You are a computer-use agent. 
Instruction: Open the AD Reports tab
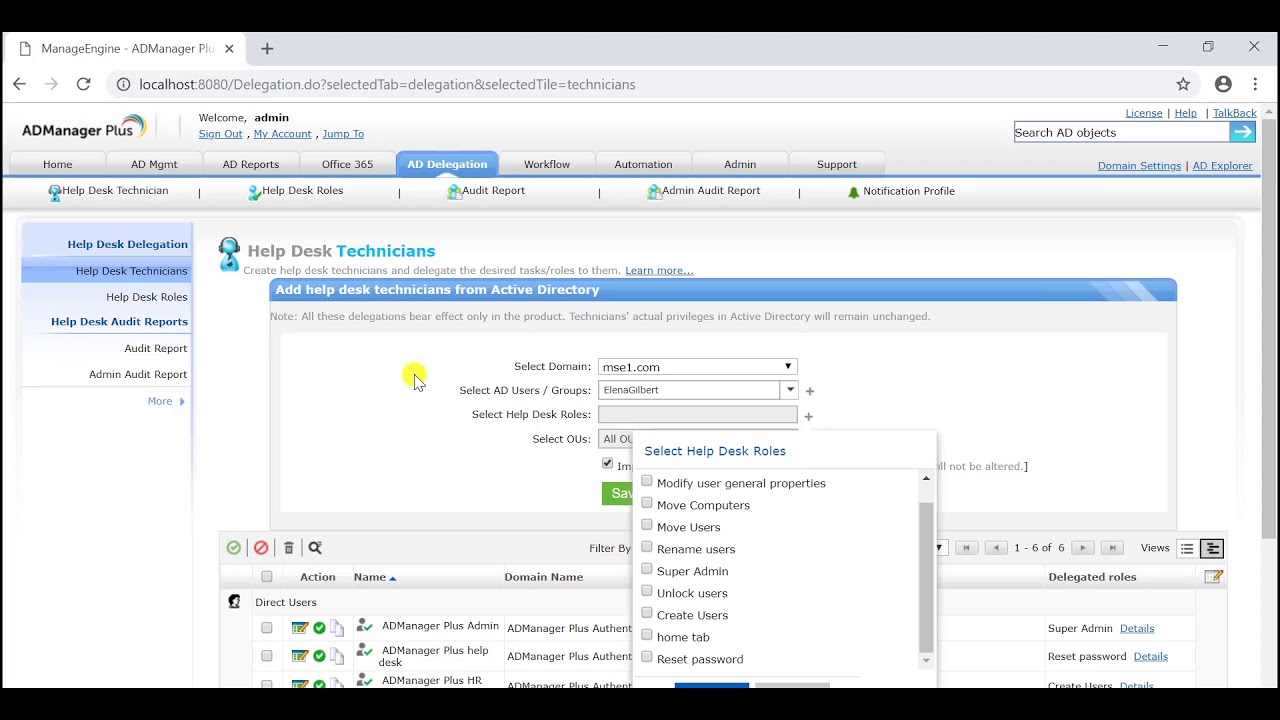point(251,164)
